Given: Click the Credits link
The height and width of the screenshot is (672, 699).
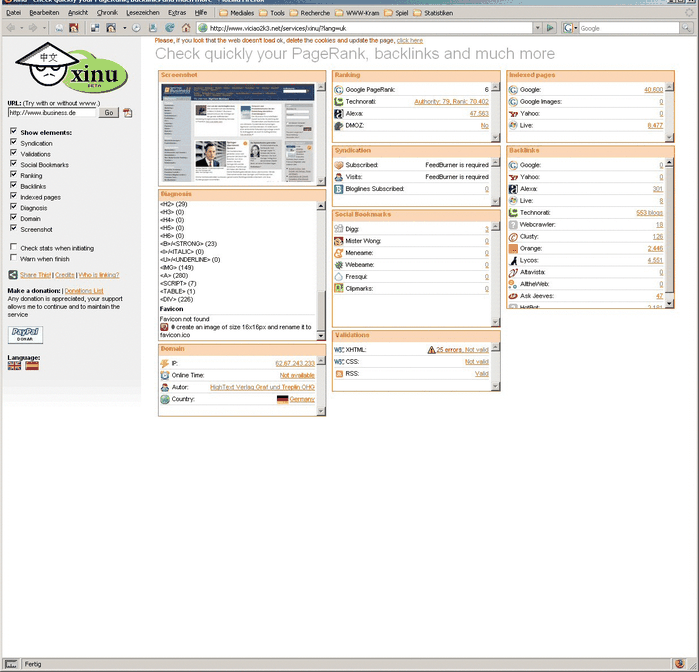Looking at the screenshot, I should [65, 275].
